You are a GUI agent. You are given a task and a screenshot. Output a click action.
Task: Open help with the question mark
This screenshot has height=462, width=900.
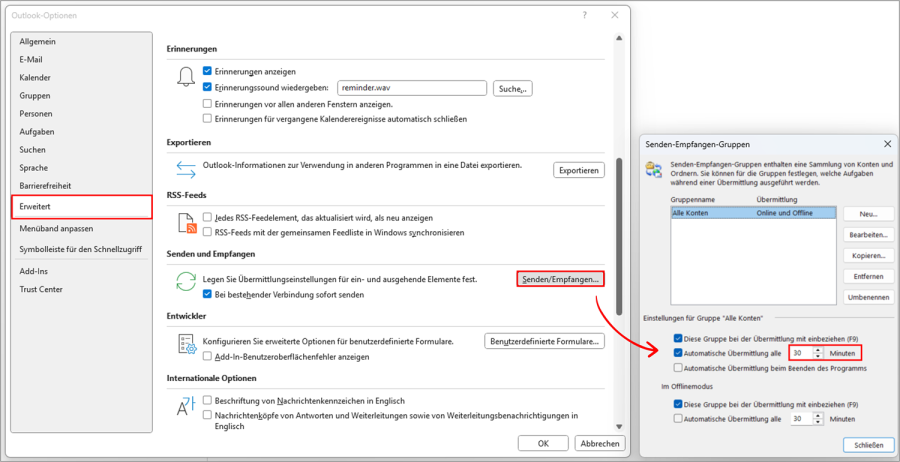click(x=584, y=15)
